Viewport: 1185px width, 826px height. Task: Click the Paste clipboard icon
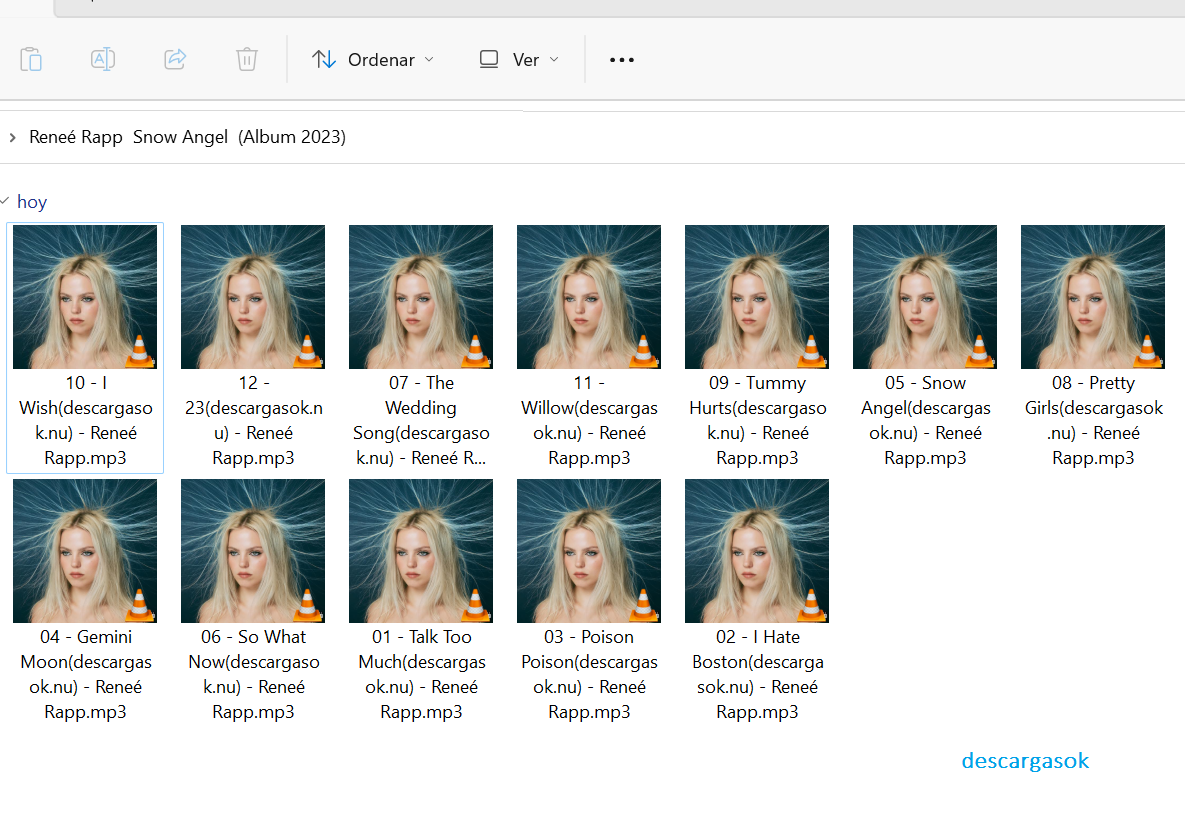[x=31, y=59]
